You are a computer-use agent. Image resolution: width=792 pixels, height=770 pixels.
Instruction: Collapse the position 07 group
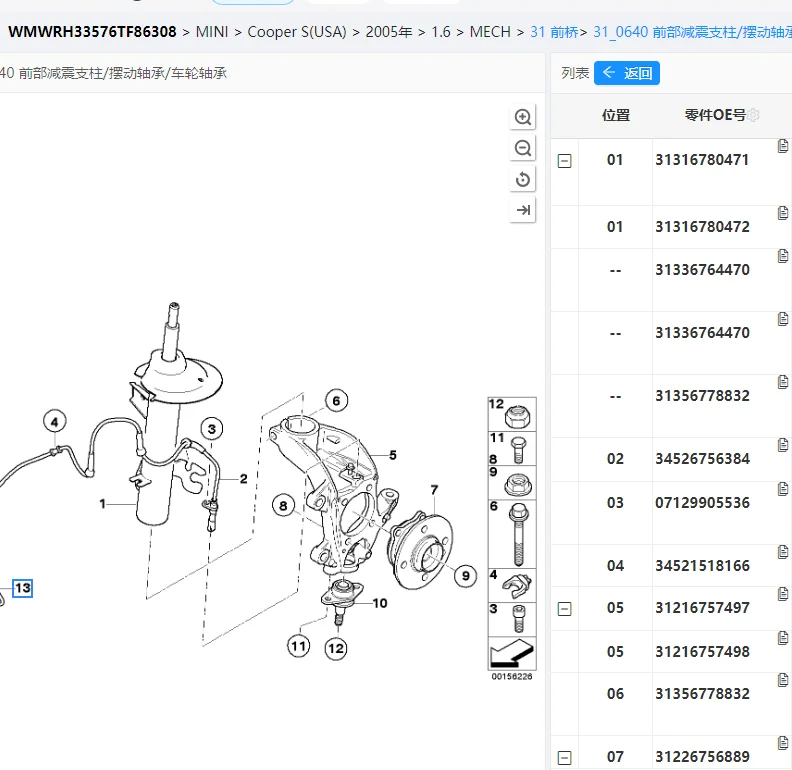(x=564, y=758)
